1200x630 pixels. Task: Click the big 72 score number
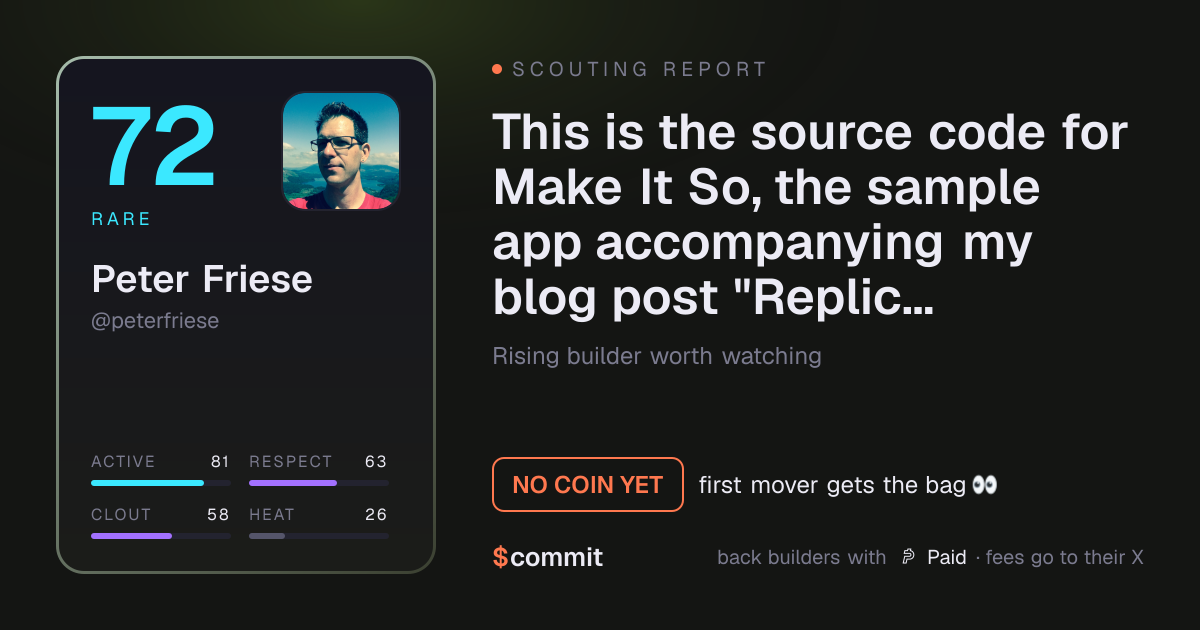click(x=153, y=146)
